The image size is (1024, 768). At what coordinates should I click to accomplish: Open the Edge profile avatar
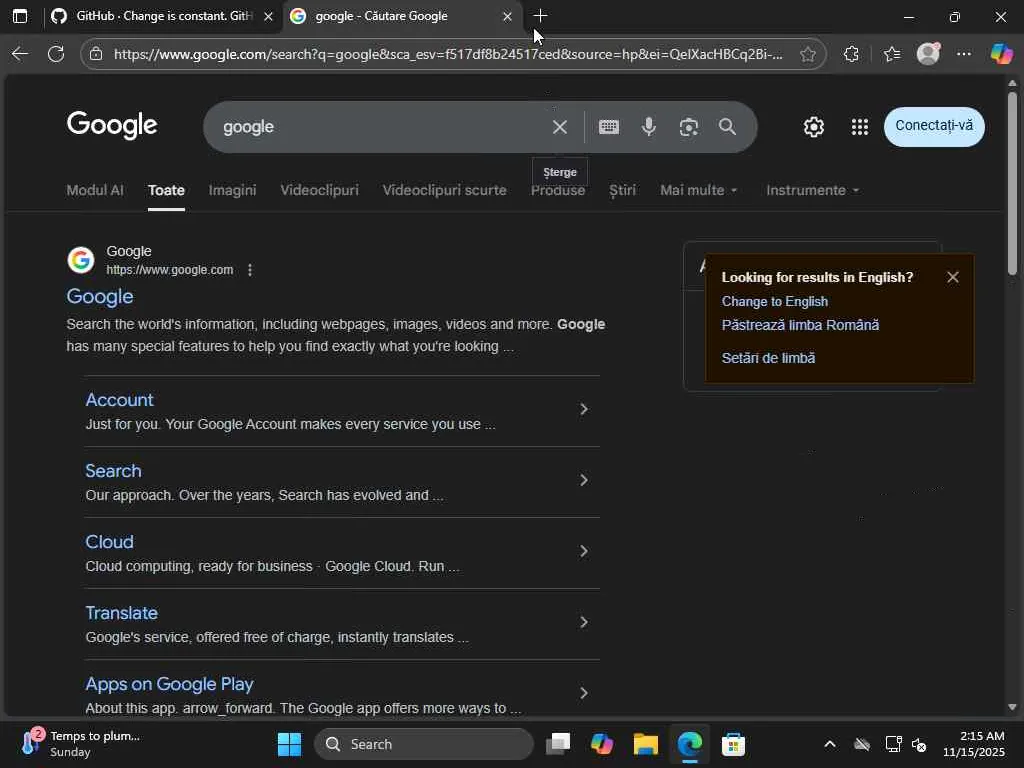coord(928,54)
